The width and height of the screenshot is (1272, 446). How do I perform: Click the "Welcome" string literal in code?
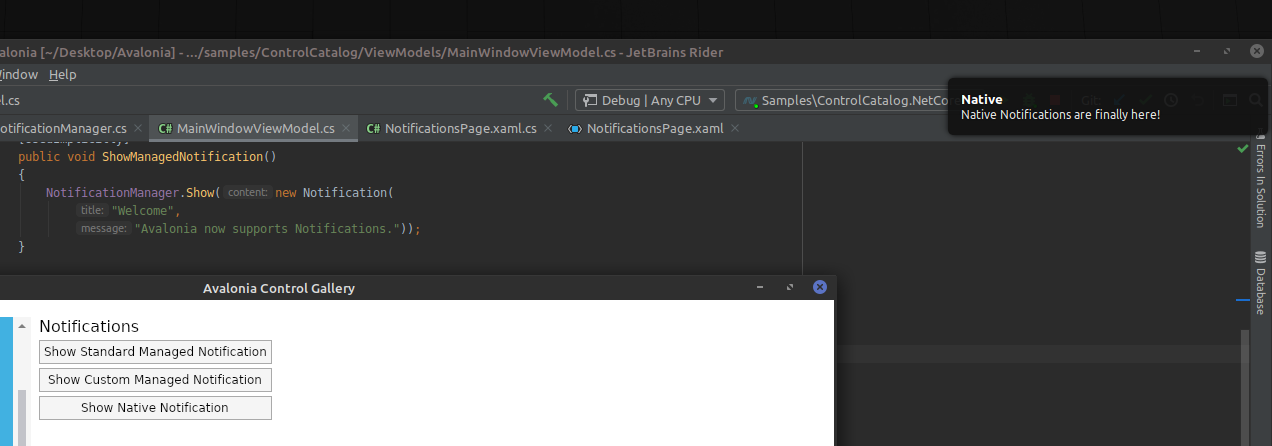144,211
